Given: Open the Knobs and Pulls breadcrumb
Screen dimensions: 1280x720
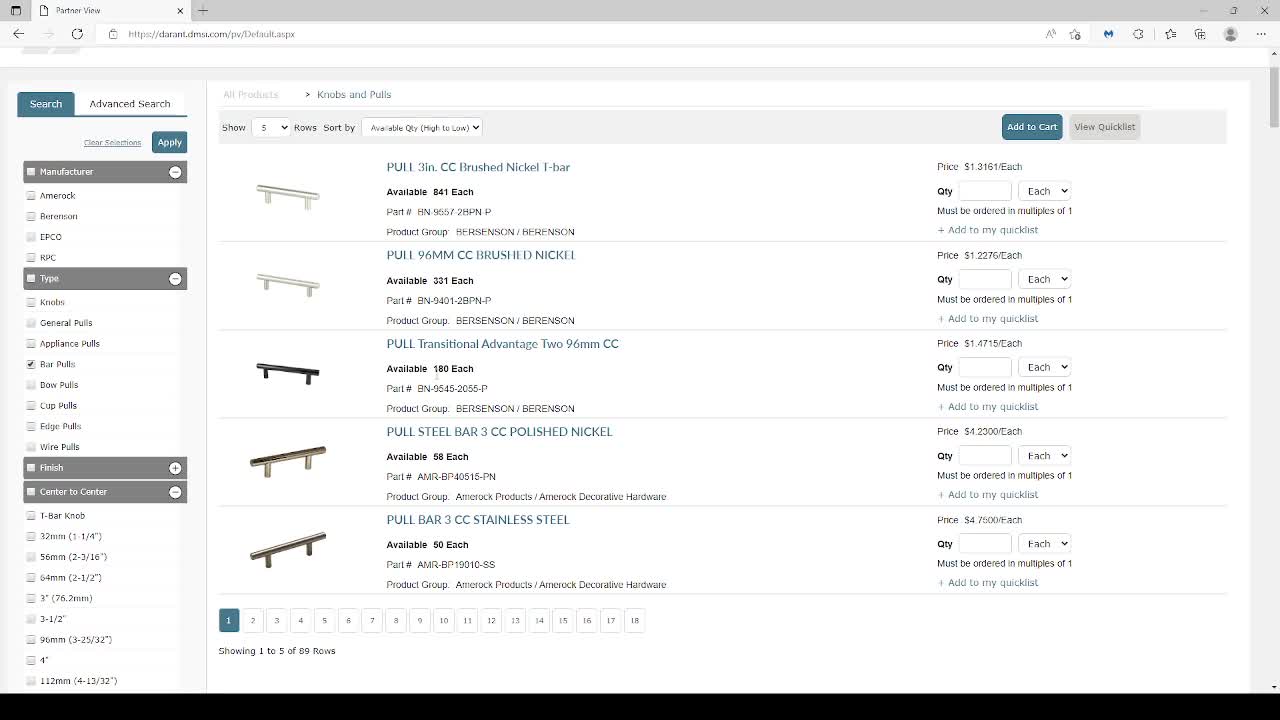Looking at the screenshot, I should [x=354, y=95].
